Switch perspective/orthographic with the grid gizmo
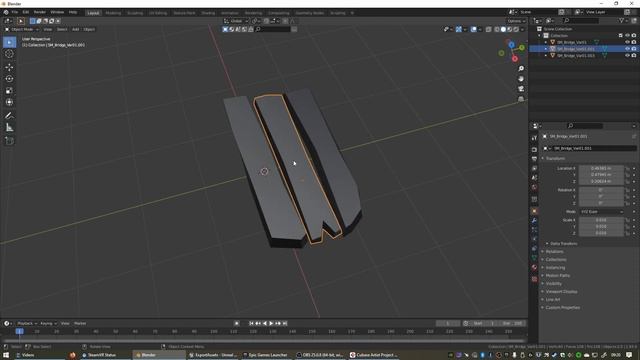Viewport: 640px width, 360px height. pos(521,99)
